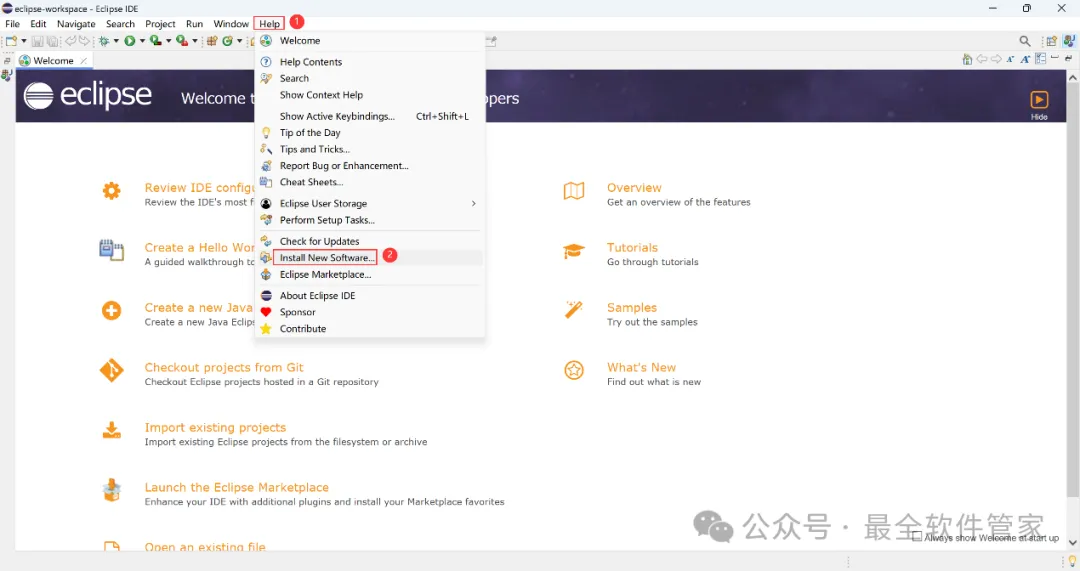This screenshot has width=1080, height=571.
Task: Select Check for Updates menu item
Action: pyautogui.click(x=371, y=241)
